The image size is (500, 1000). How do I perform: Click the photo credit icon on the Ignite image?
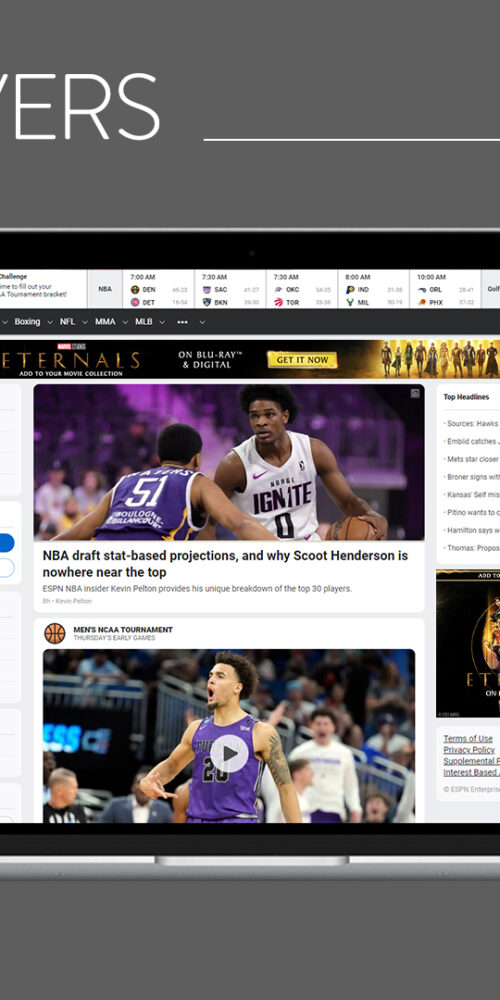415,393
